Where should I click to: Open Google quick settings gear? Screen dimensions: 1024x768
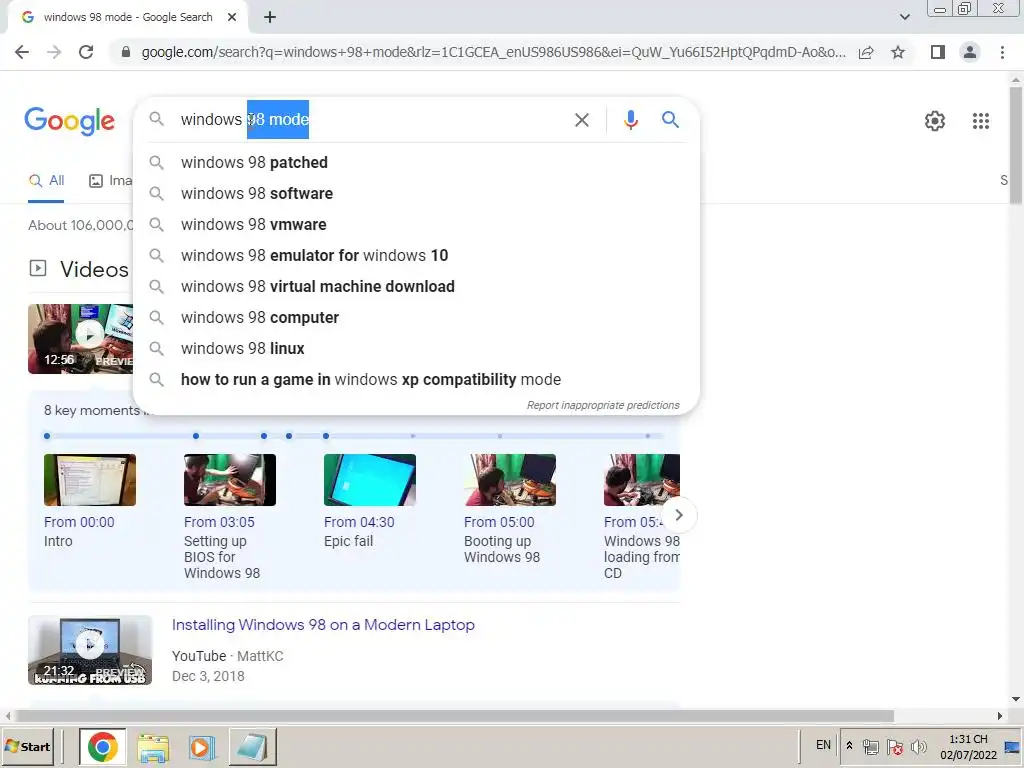[x=935, y=121]
